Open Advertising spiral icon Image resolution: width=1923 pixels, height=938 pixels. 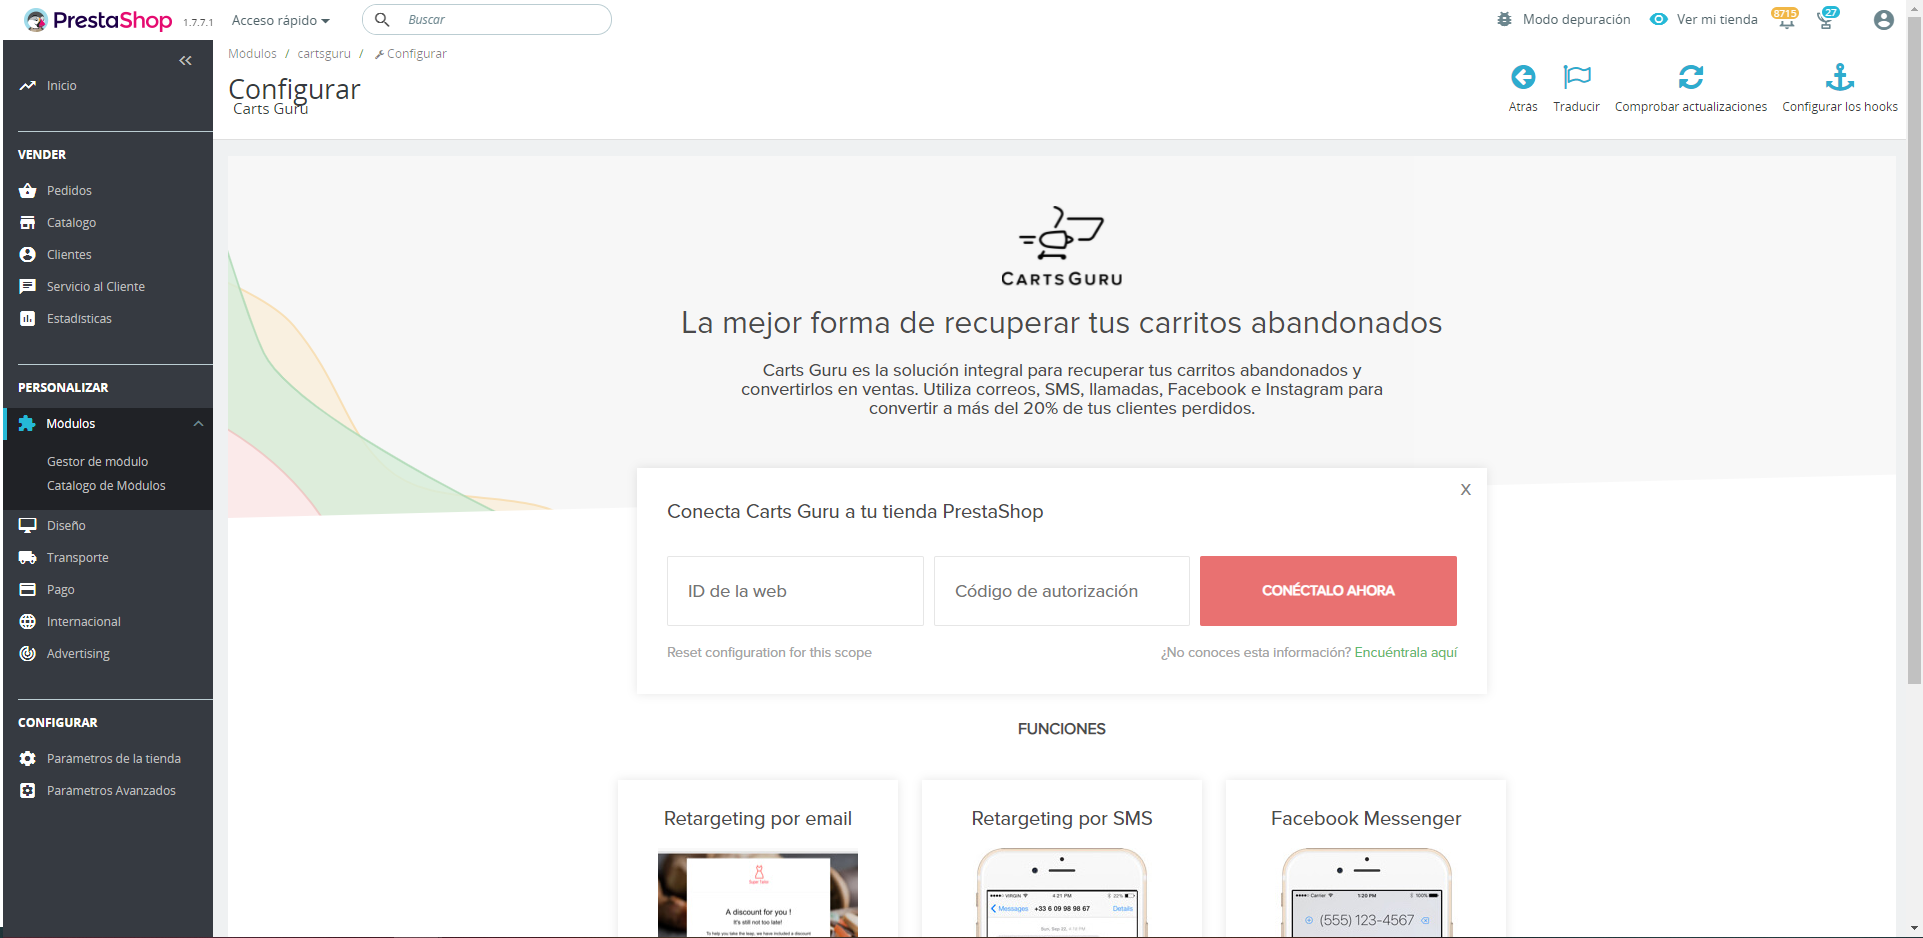pos(27,653)
